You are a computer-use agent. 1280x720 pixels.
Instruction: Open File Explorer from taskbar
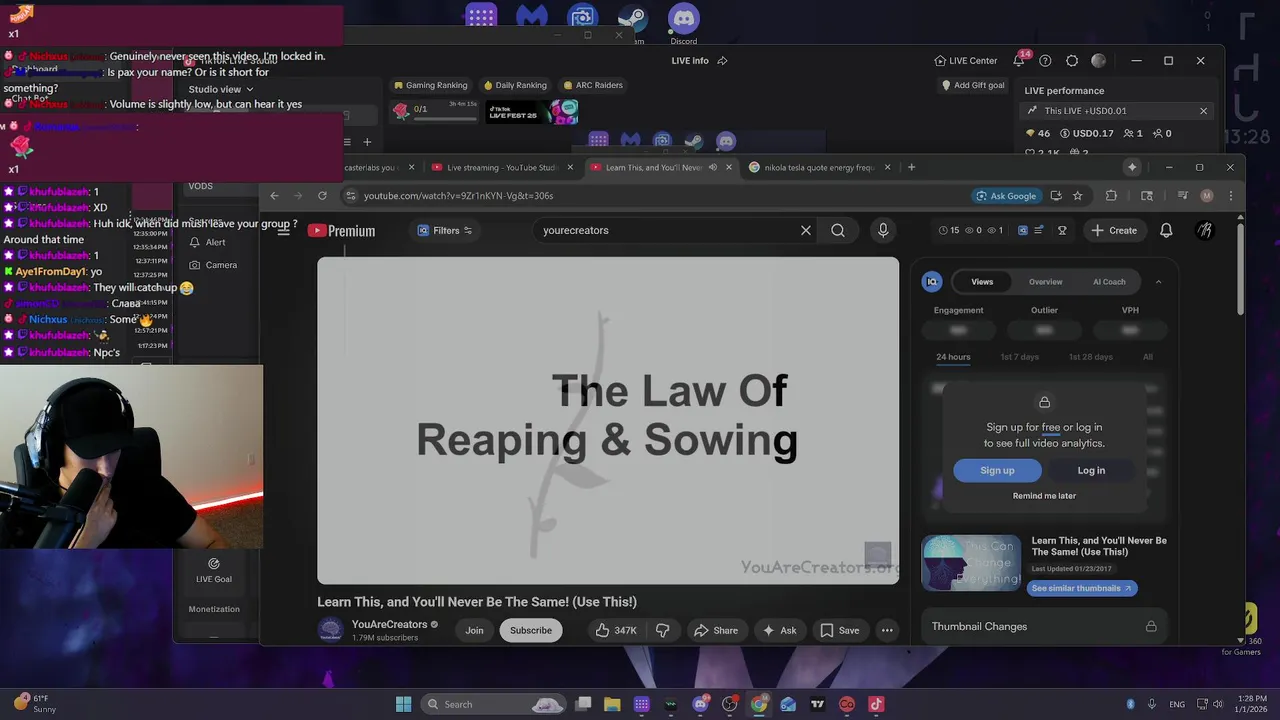612,704
